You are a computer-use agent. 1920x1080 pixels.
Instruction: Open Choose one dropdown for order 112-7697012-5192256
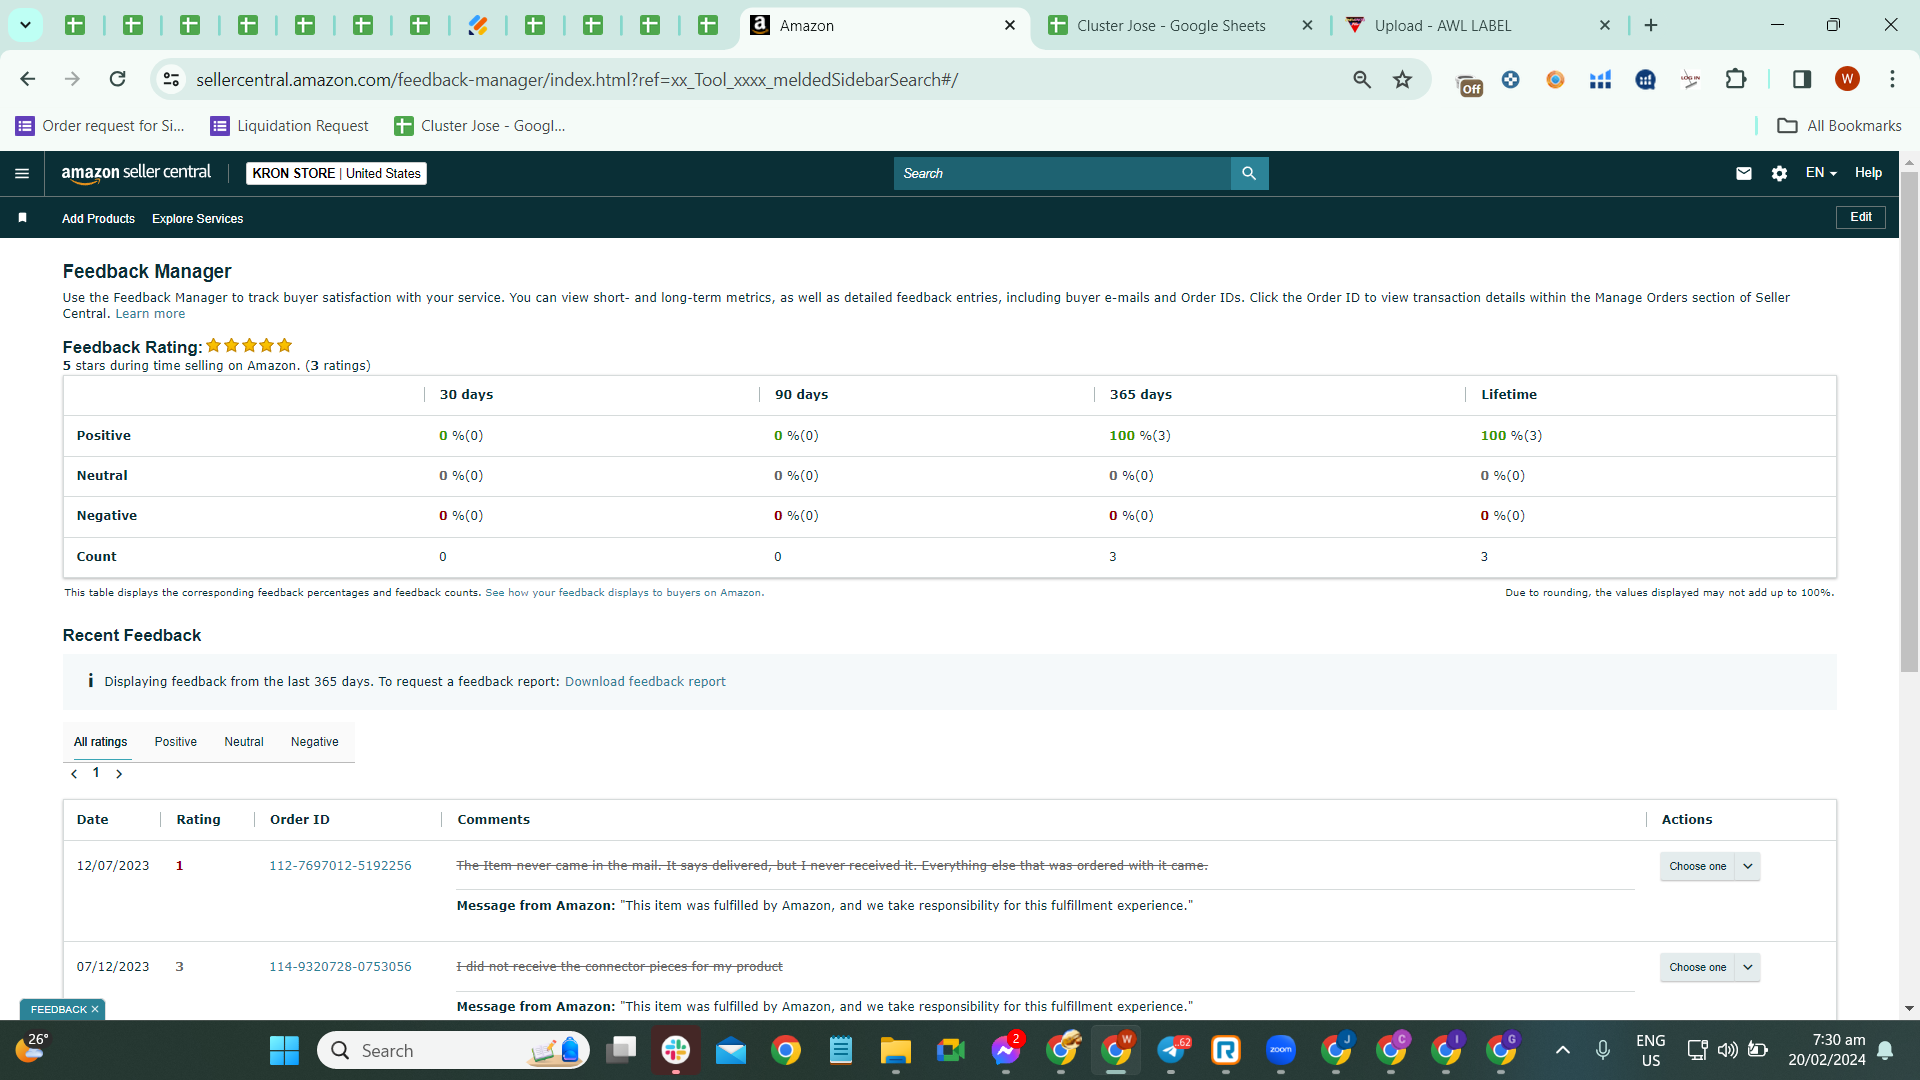tap(1709, 866)
